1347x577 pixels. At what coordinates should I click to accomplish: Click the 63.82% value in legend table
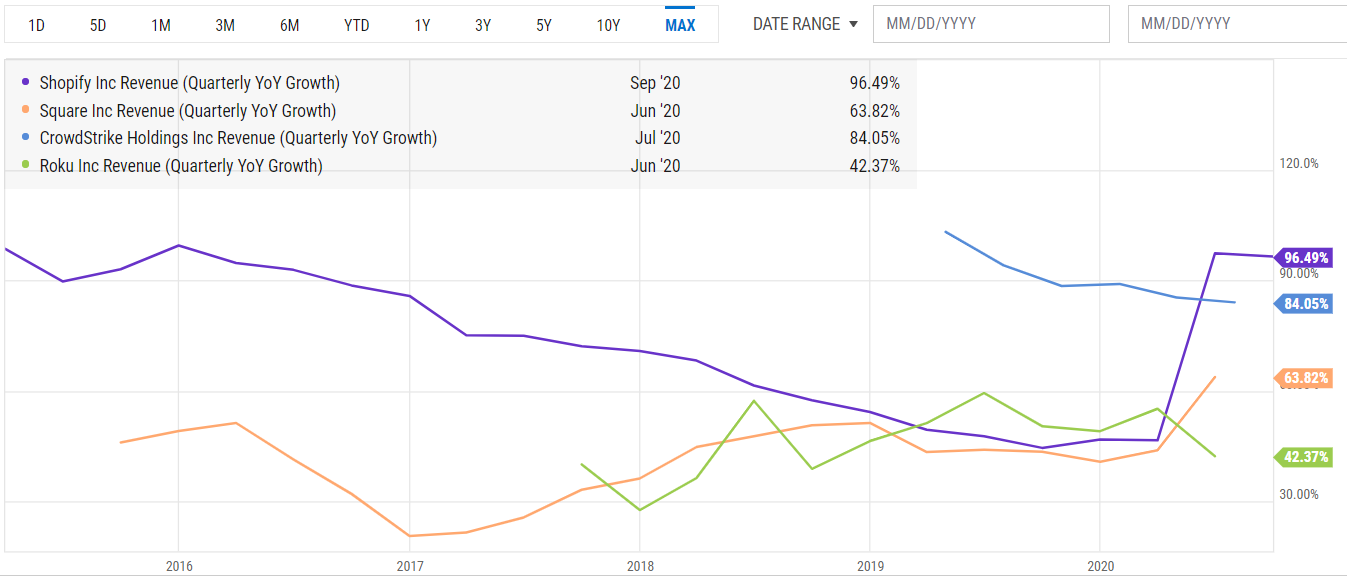(875, 111)
